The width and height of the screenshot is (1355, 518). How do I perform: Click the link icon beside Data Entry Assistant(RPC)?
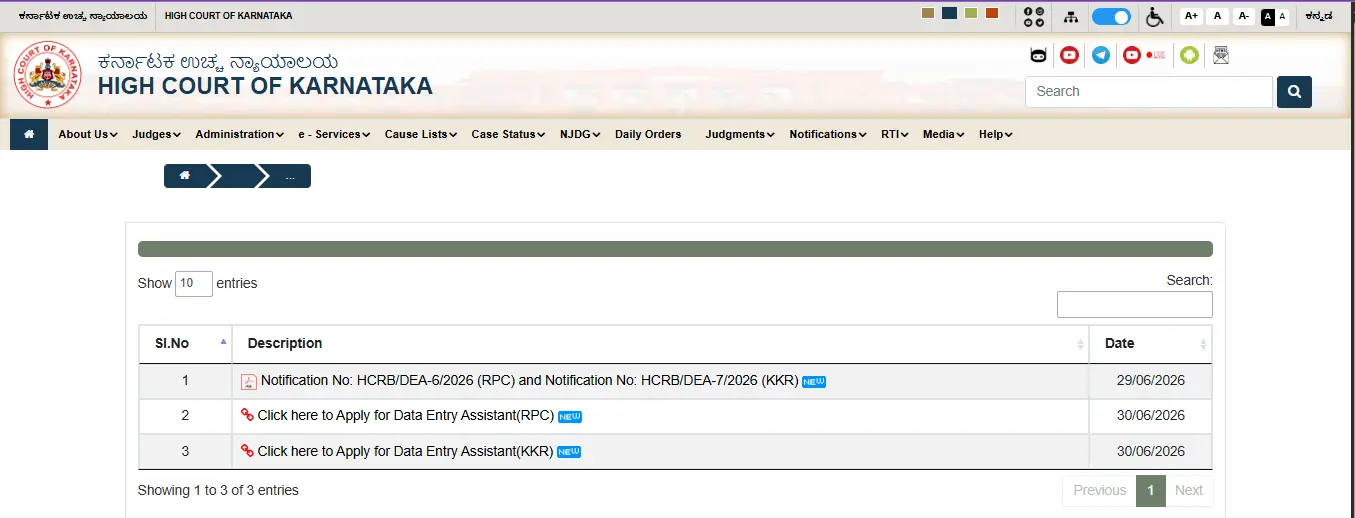point(247,415)
